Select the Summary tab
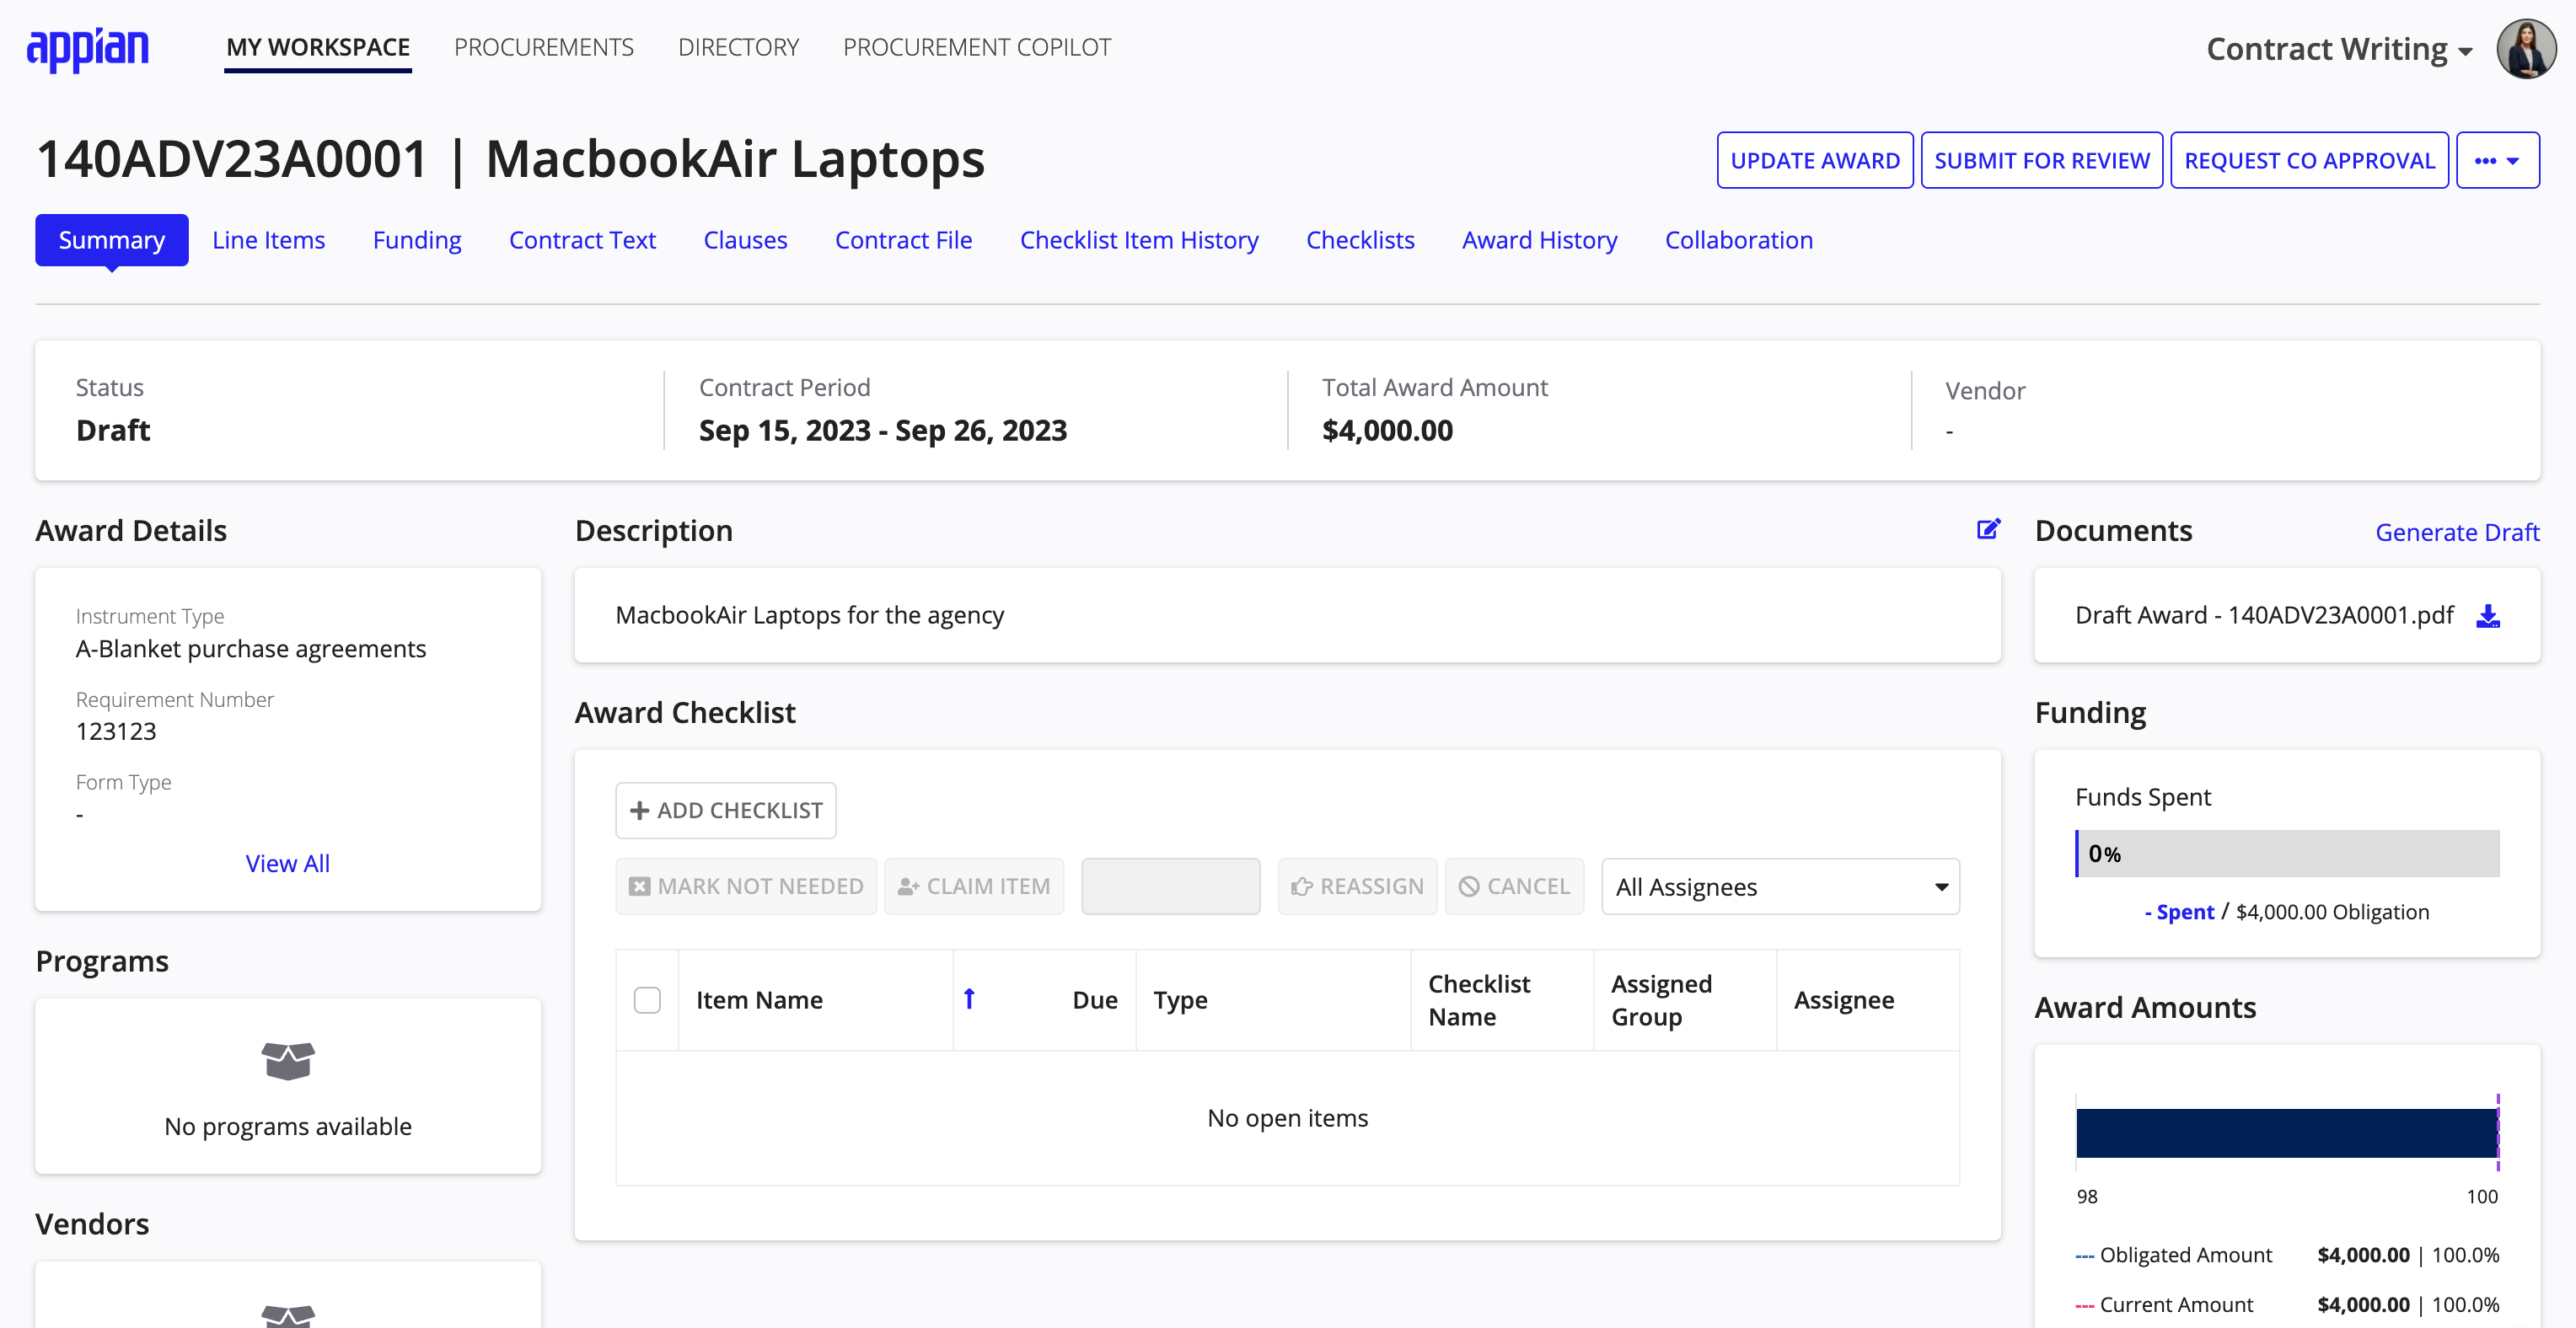The height and width of the screenshot is (1328, 2576). click(x=112, y=240)
